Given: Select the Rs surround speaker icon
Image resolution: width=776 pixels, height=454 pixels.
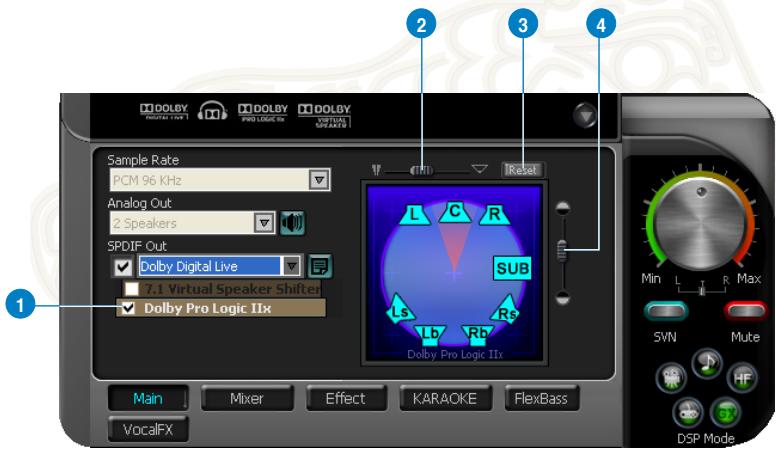Looking at the screenshot, I should (x=506, y=311).
